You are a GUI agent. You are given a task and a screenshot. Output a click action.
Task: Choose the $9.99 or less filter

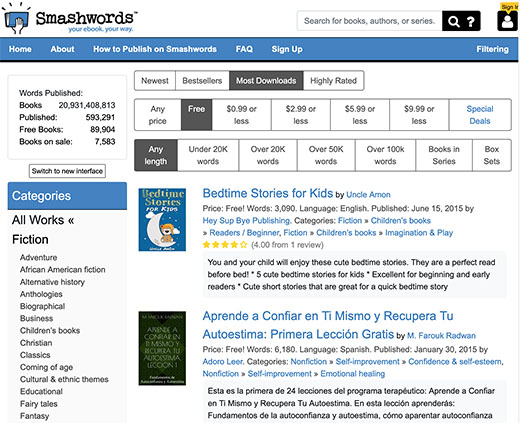tap(419, 115)
